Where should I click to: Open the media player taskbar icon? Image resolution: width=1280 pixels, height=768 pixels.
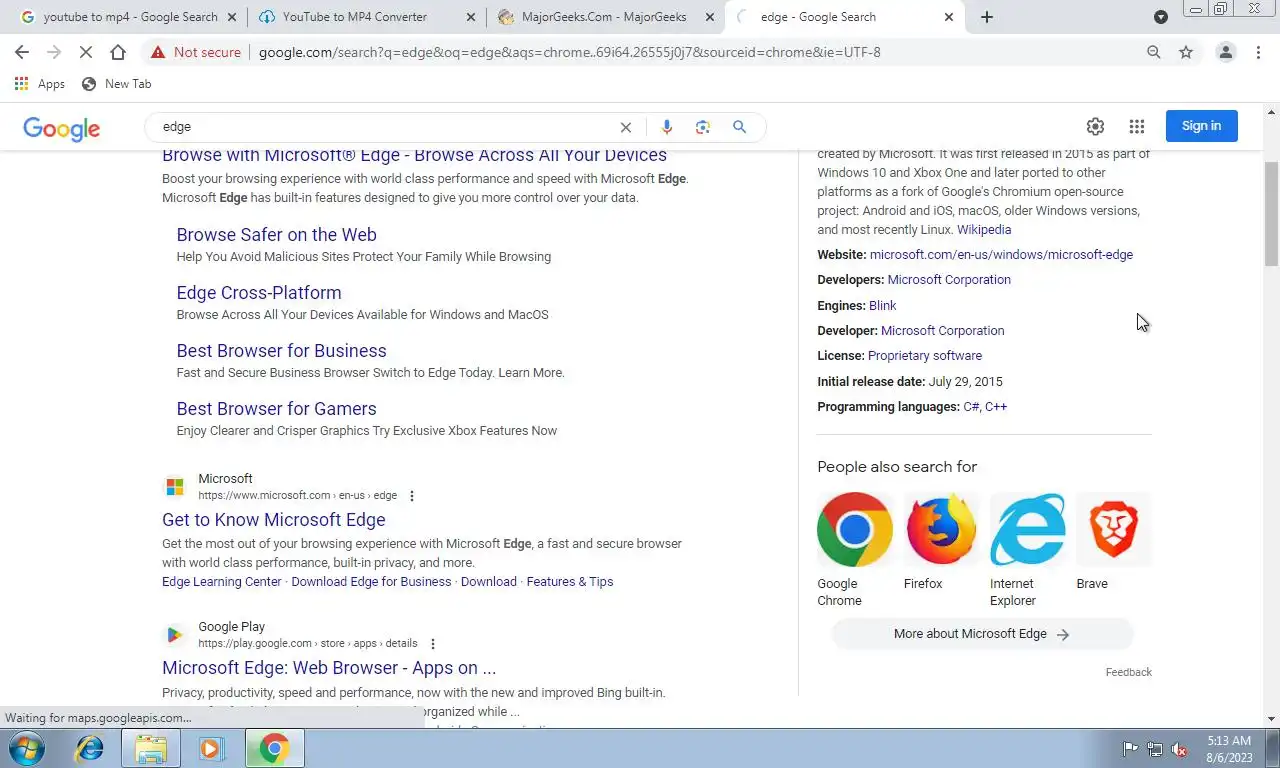pos(211,748)
